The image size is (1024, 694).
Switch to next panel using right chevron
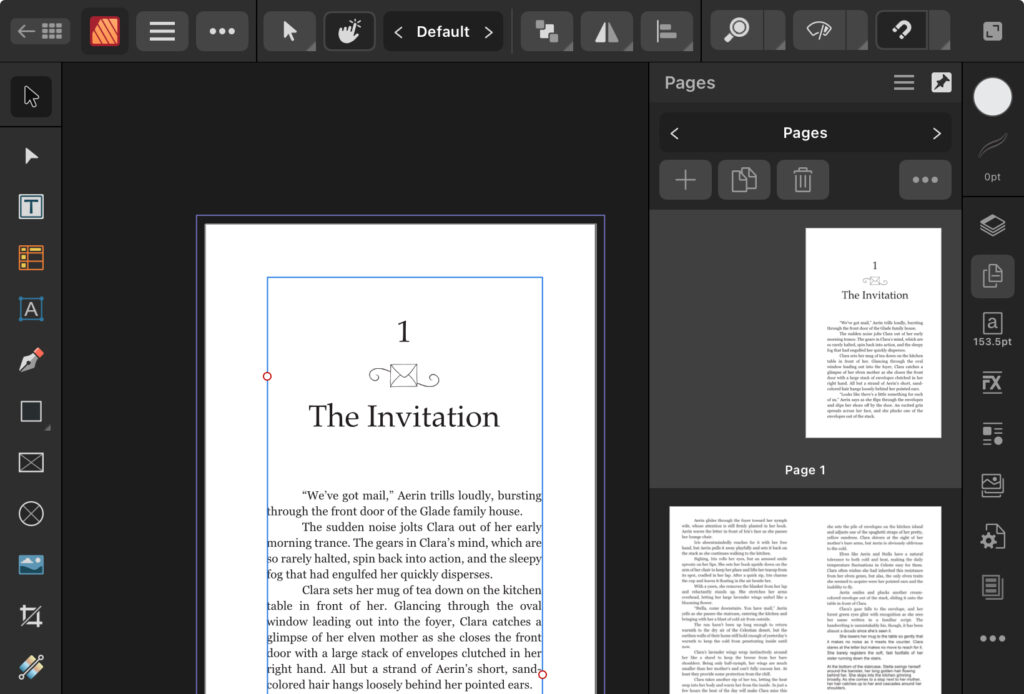[x=936, y=133]
